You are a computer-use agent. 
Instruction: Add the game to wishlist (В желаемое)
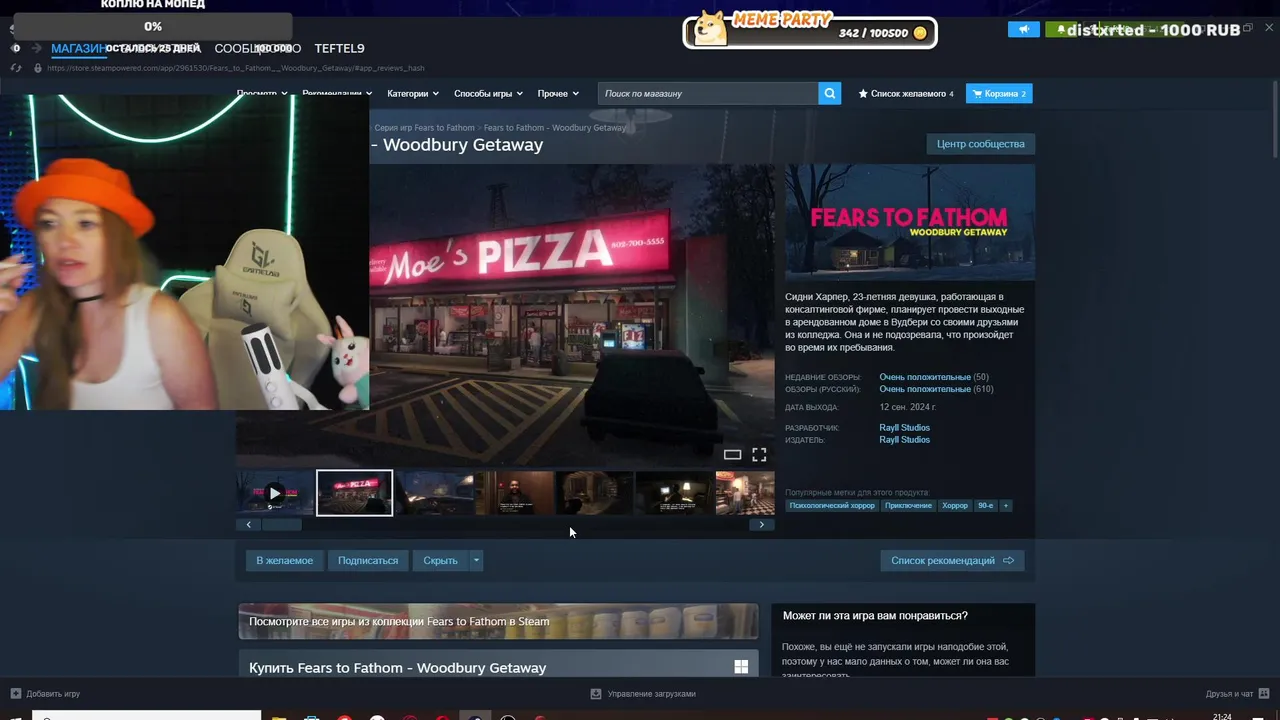[284, 560]
